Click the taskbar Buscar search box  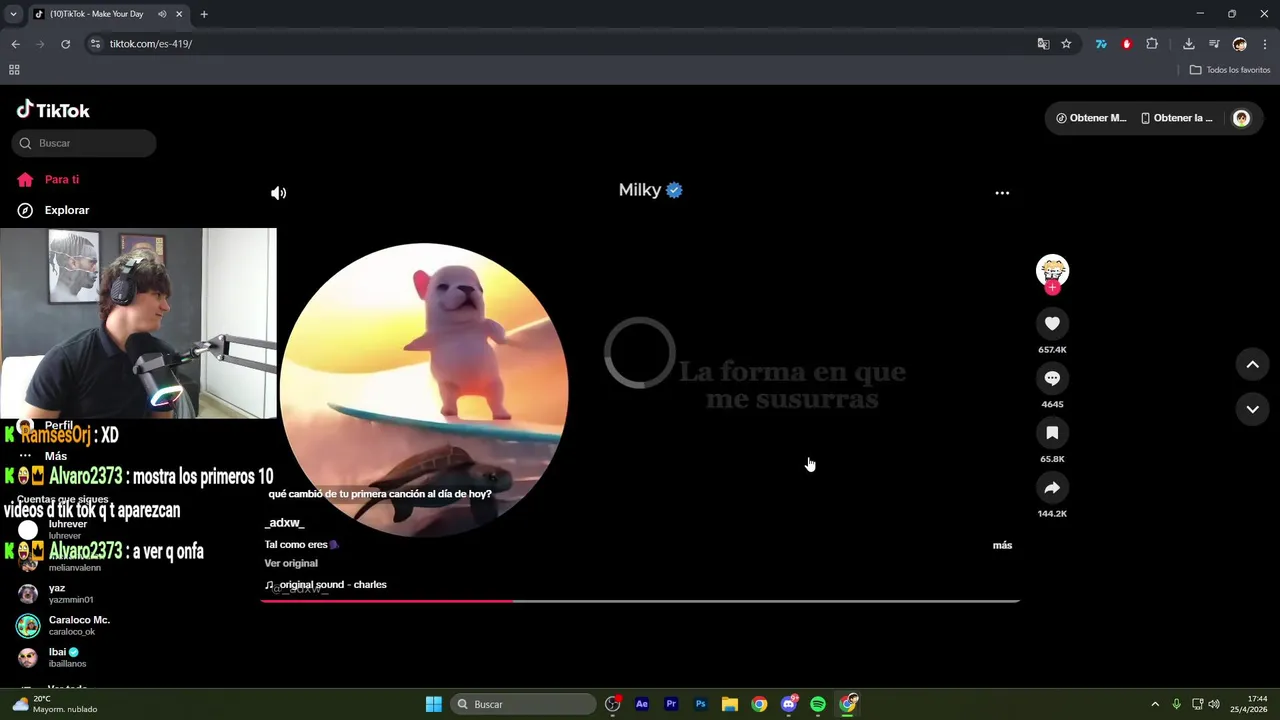523,704
